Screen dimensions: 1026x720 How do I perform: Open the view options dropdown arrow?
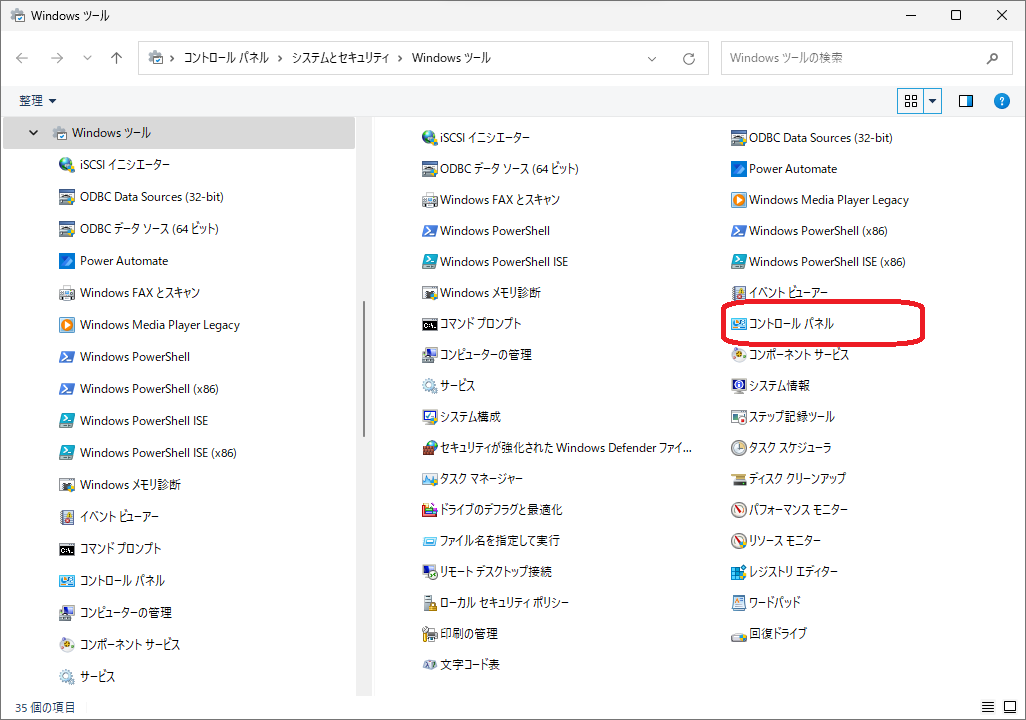pos(933,101)
